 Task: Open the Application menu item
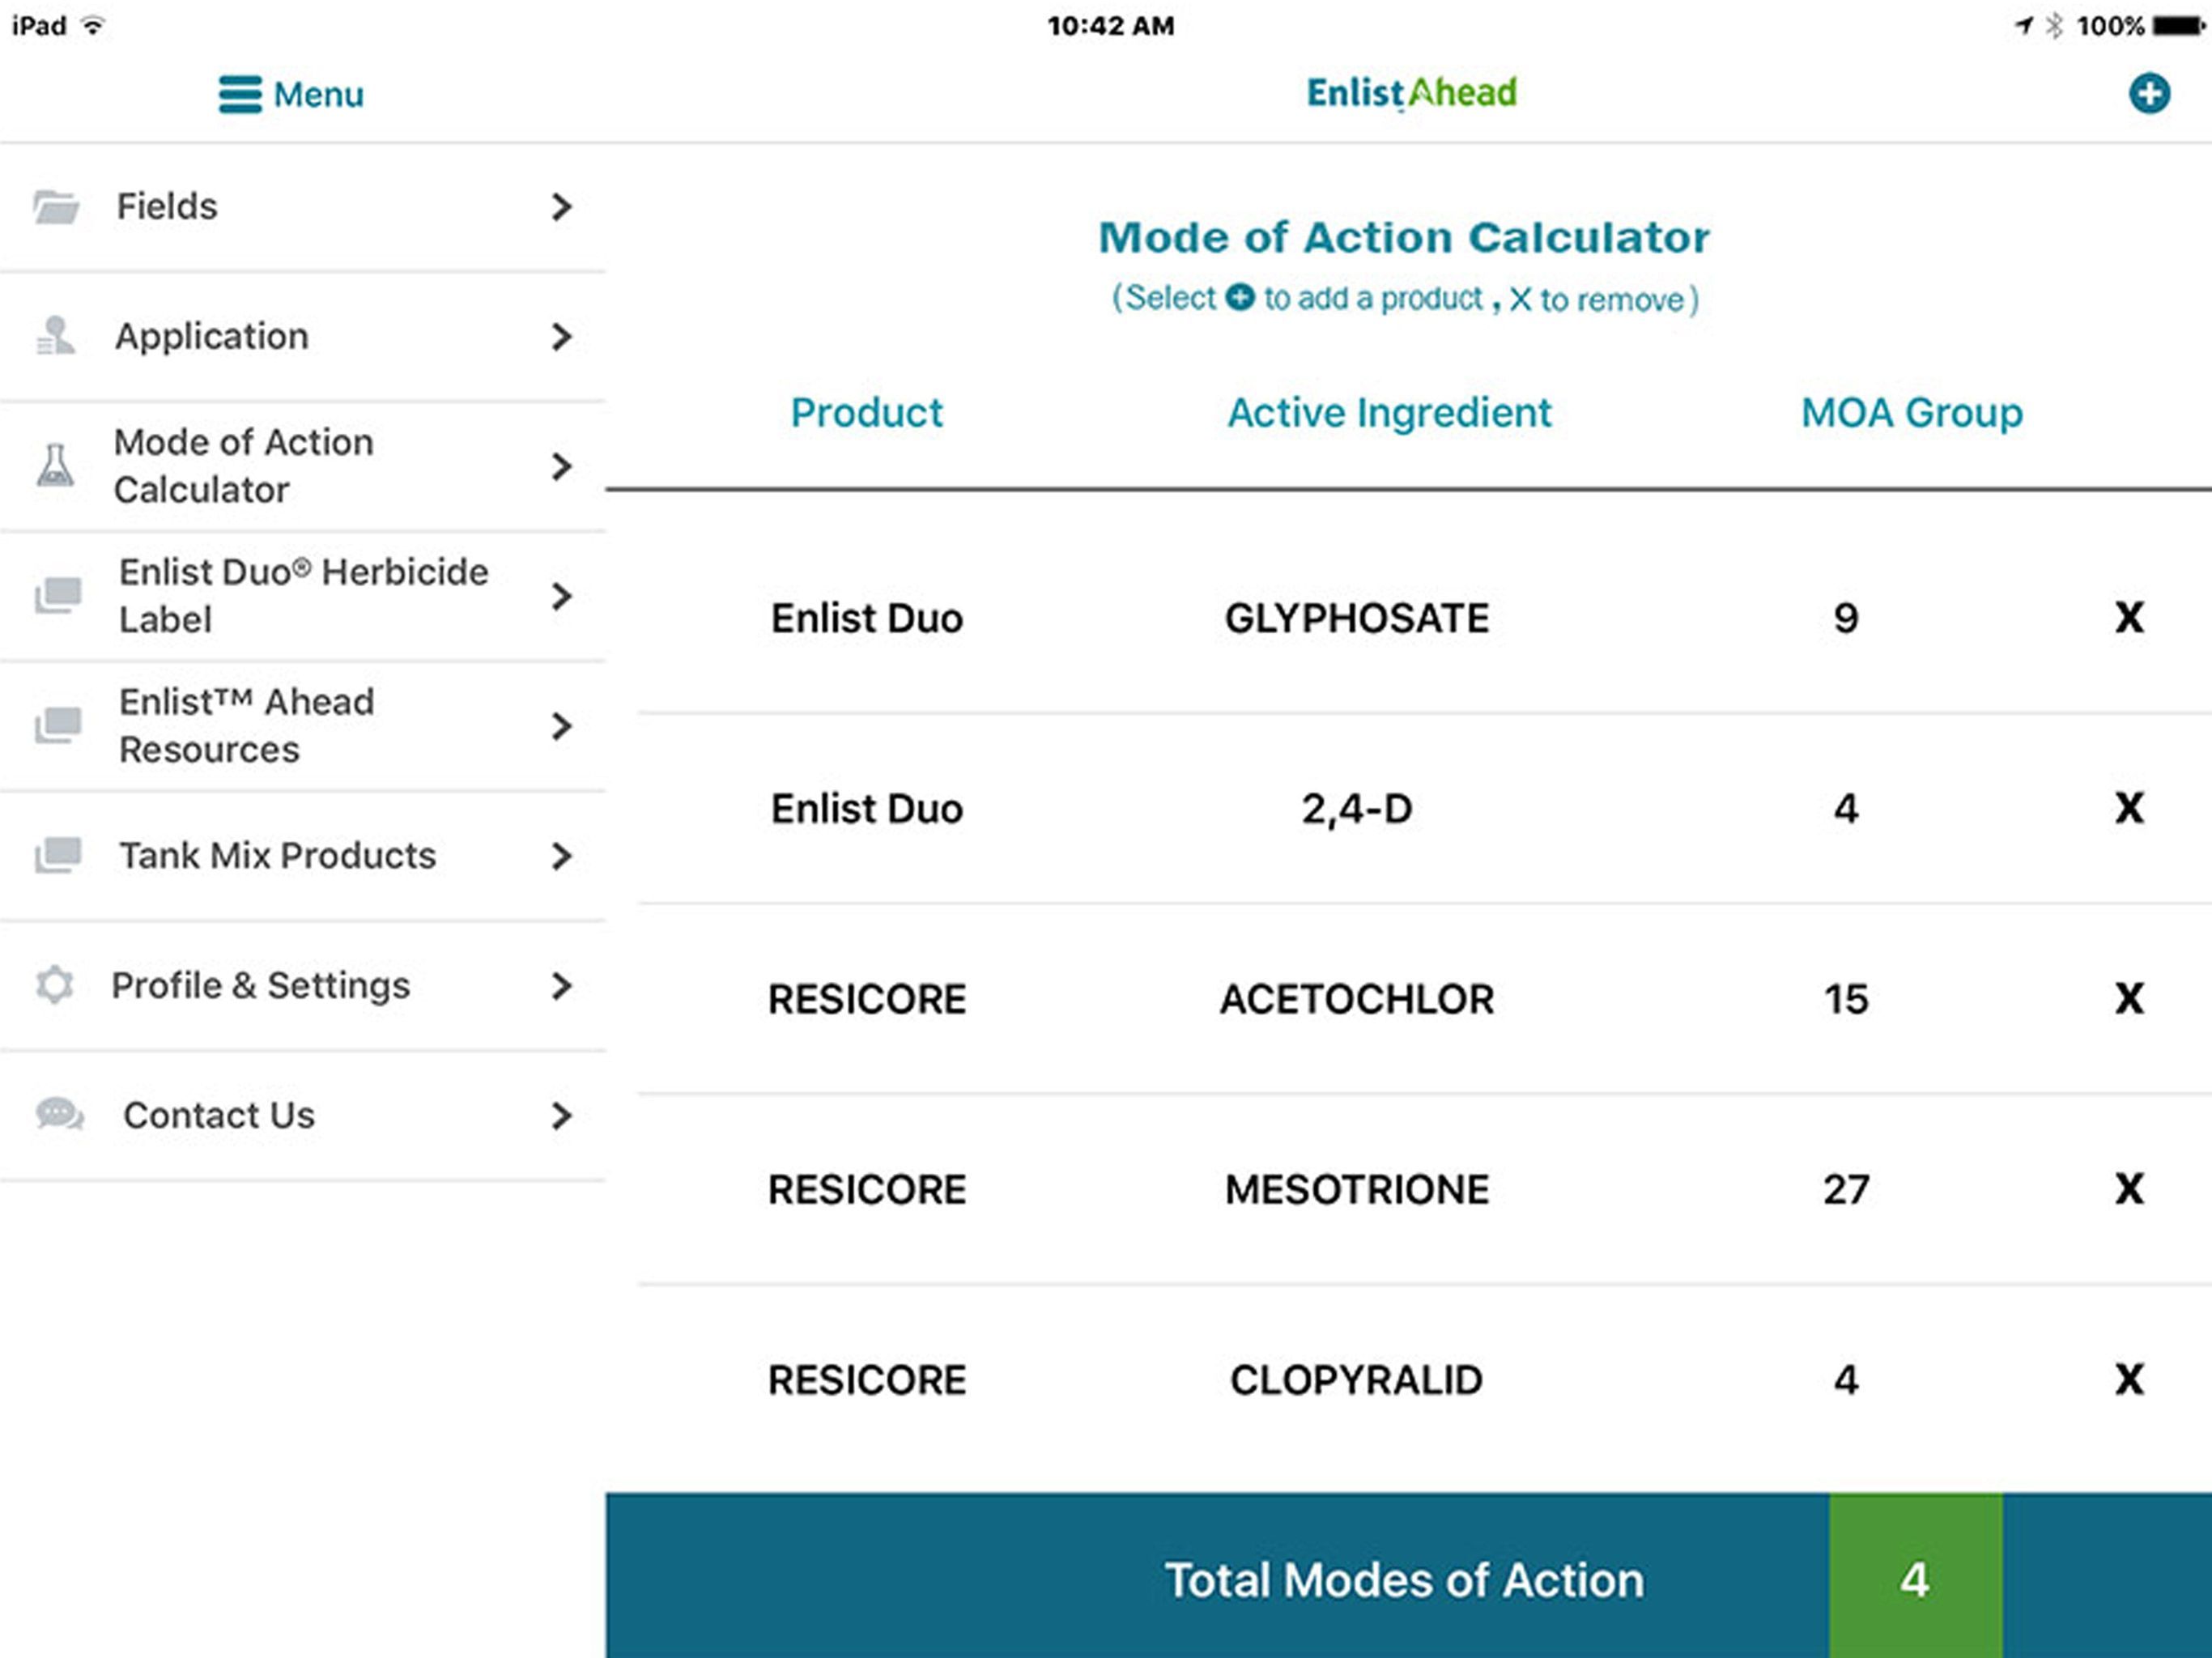(302, 337)
